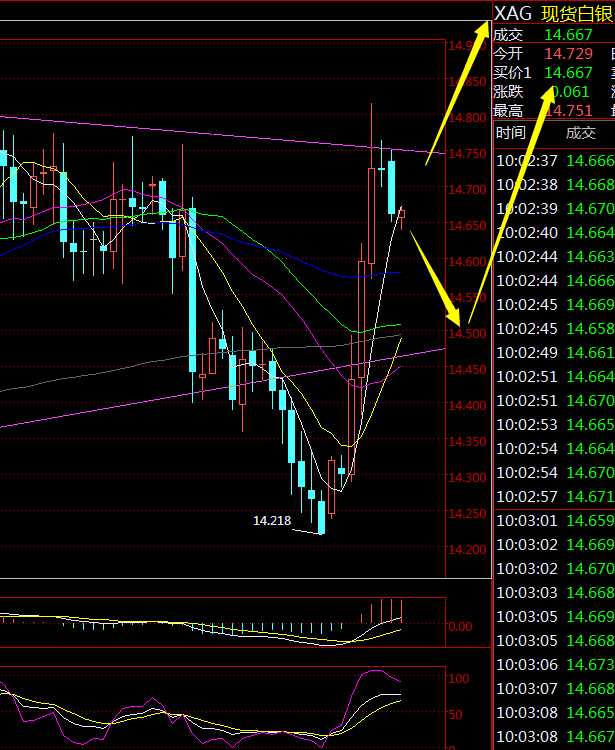The height and width of the screenshot is (750, 615).
Task: Select the tick row at 10:03:07
Action: [555, 688]
